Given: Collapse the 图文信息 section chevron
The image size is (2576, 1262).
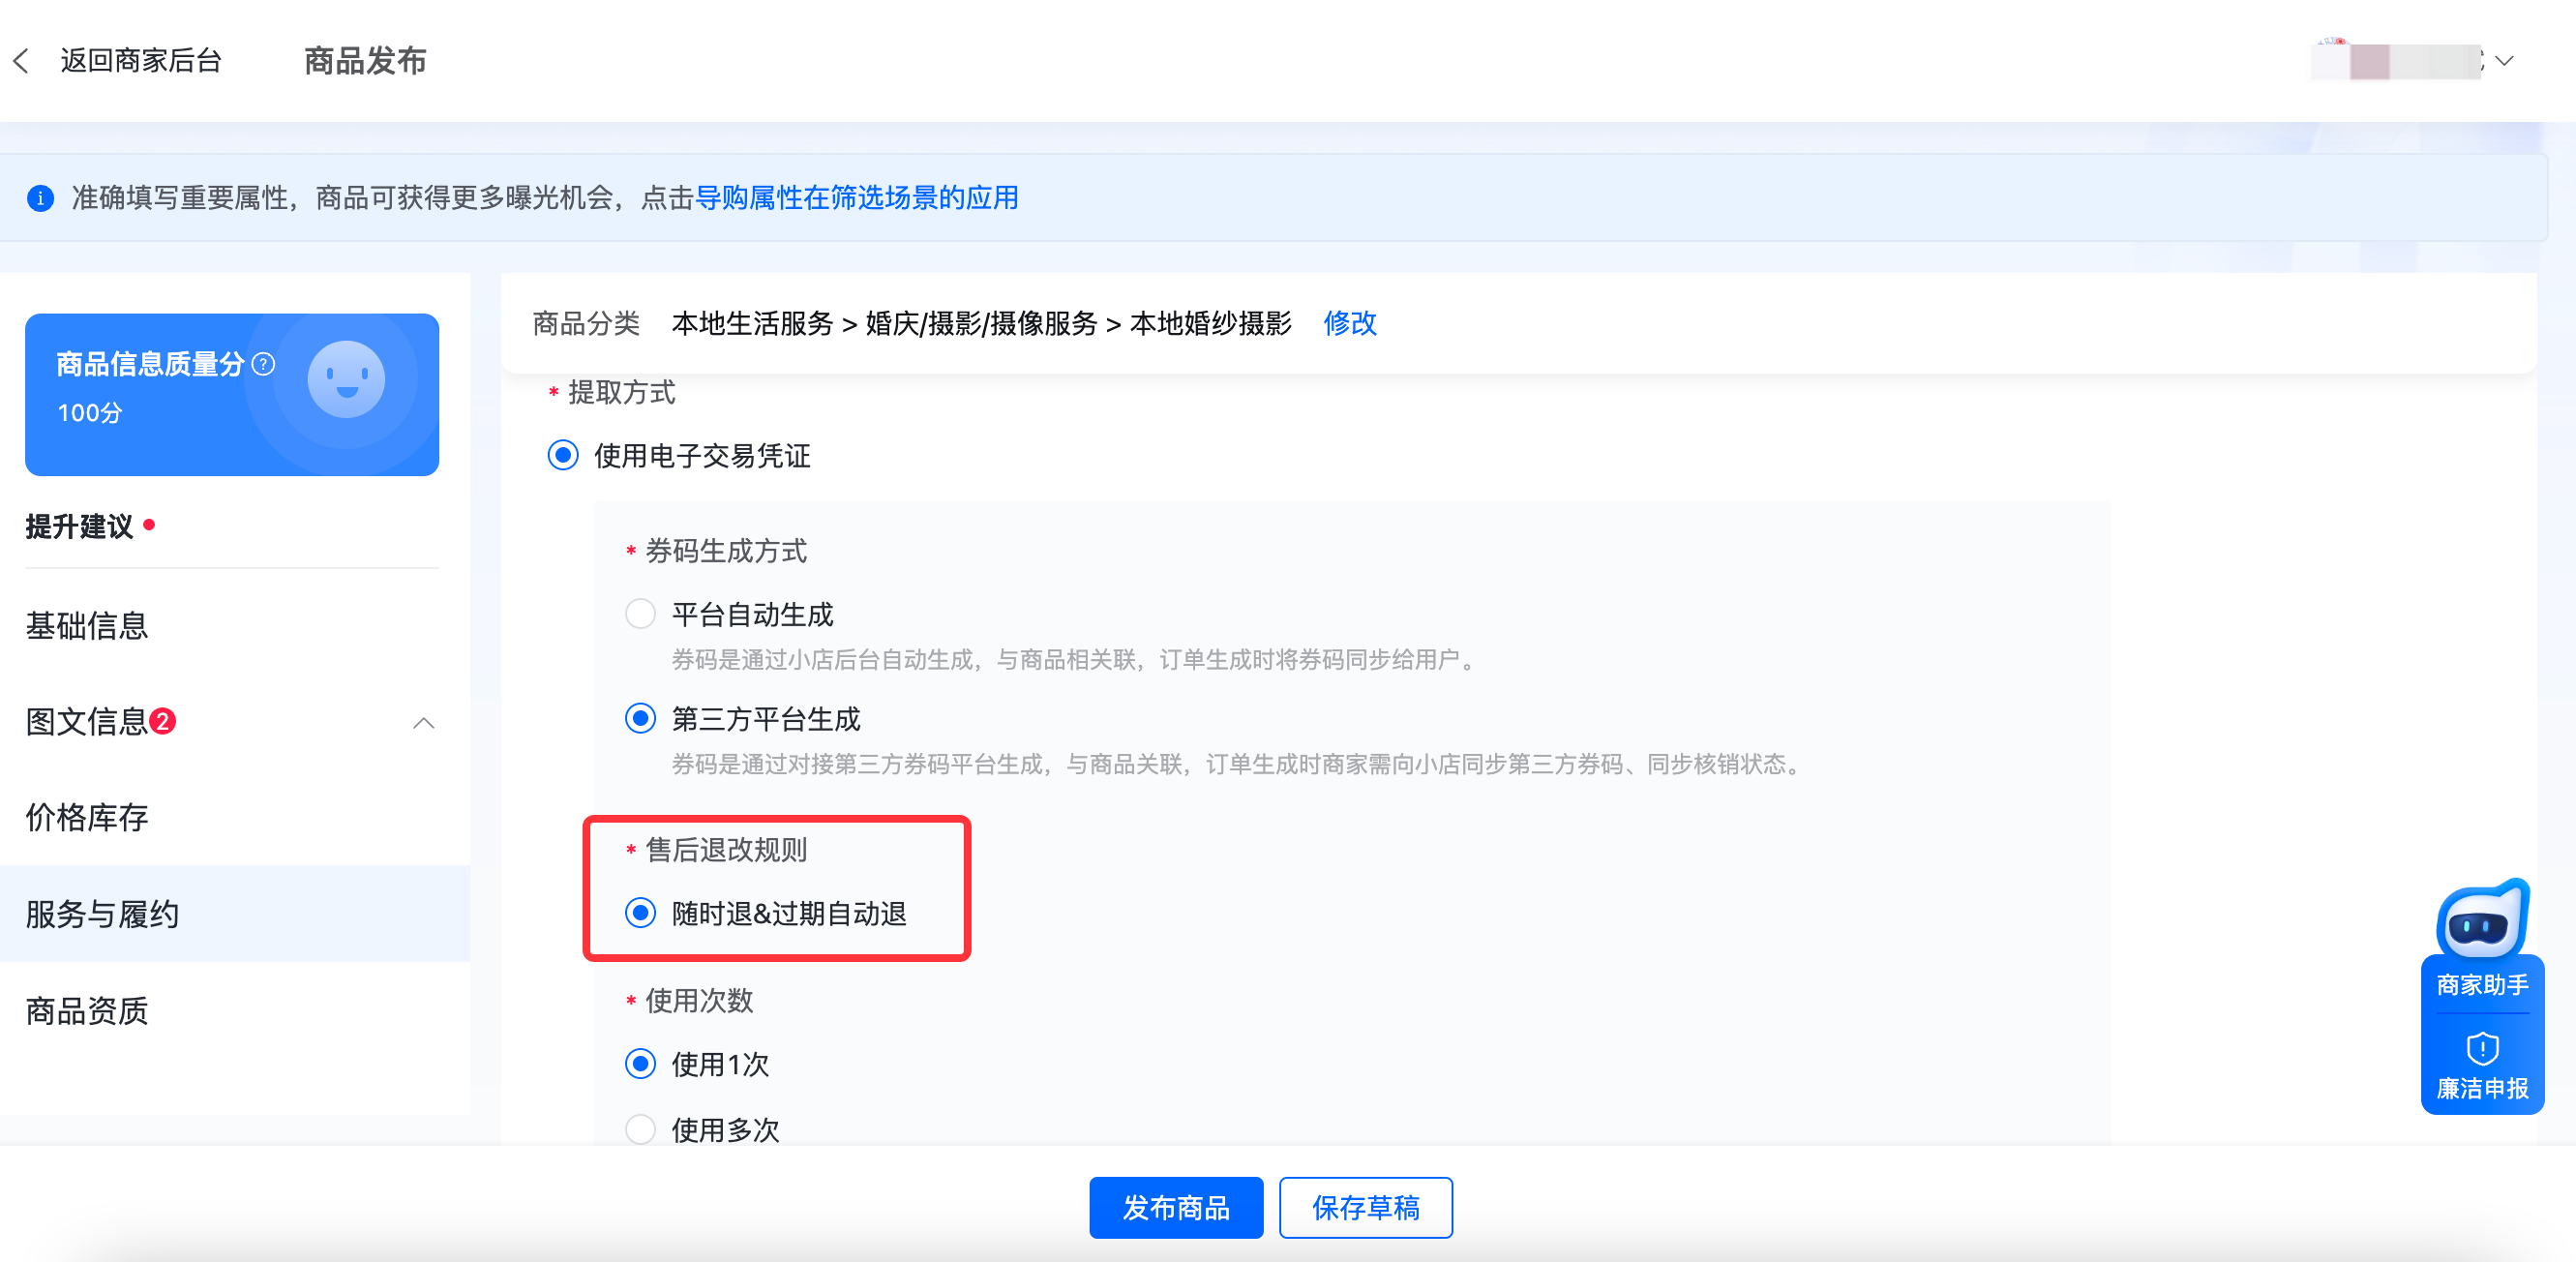Looking at the screenshot, I should (424, 722).
